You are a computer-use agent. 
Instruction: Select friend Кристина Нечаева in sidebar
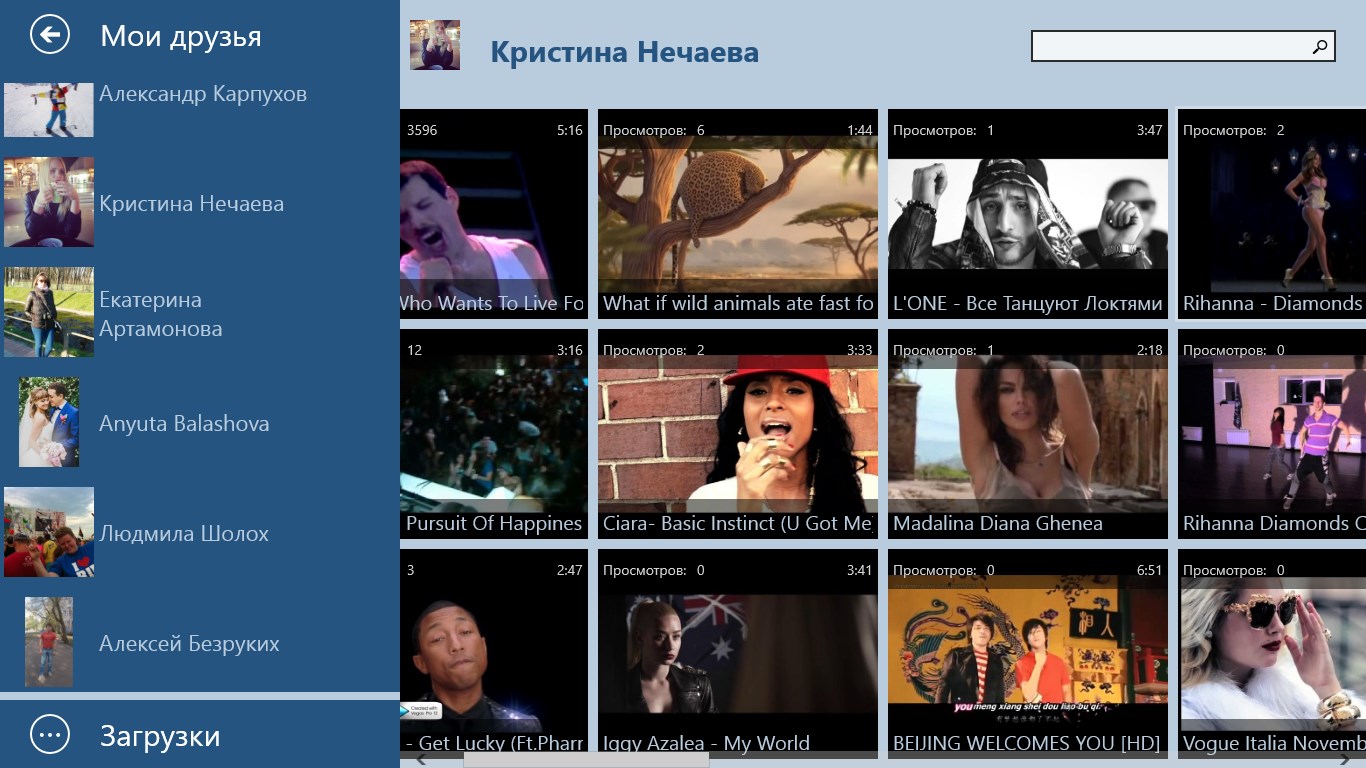coord(200,202)
